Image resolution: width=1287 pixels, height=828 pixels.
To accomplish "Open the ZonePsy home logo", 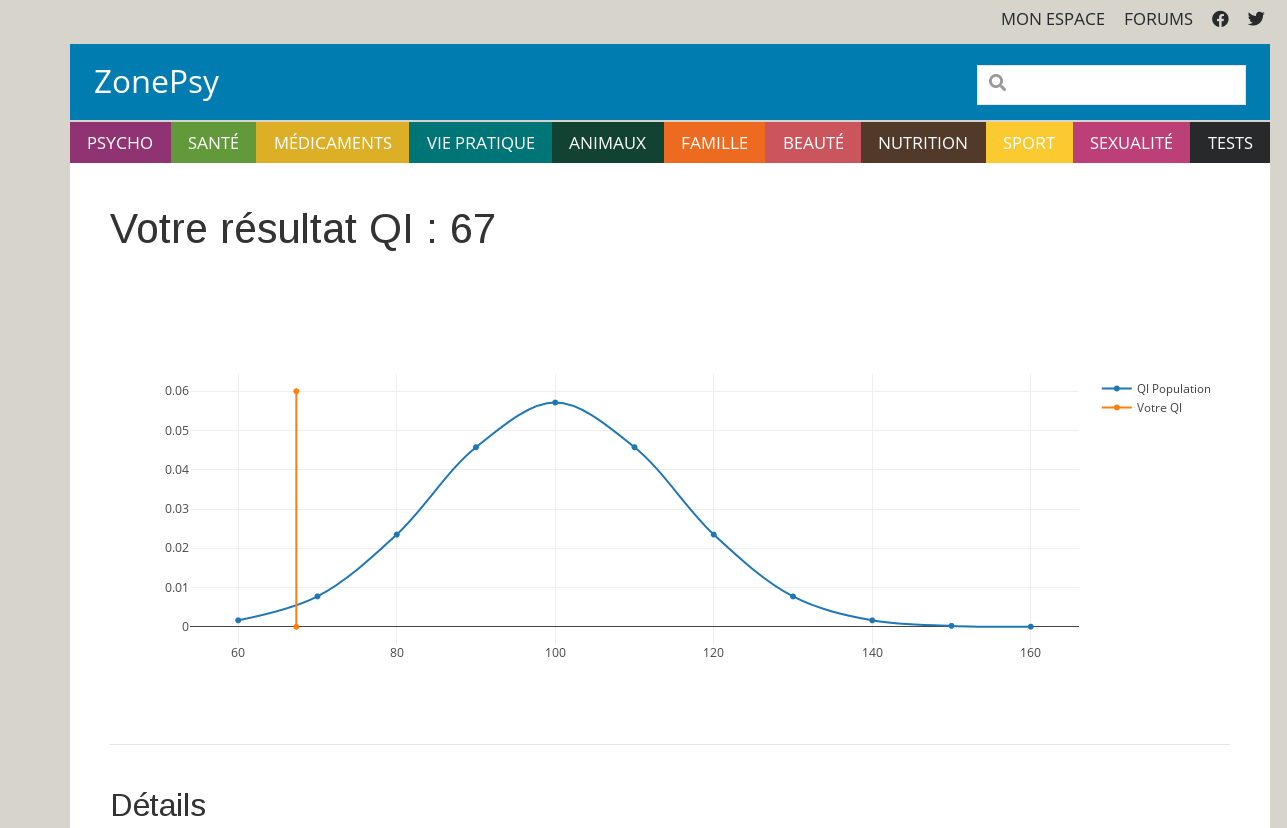I will pyautogui.click(x=156, y=82).
